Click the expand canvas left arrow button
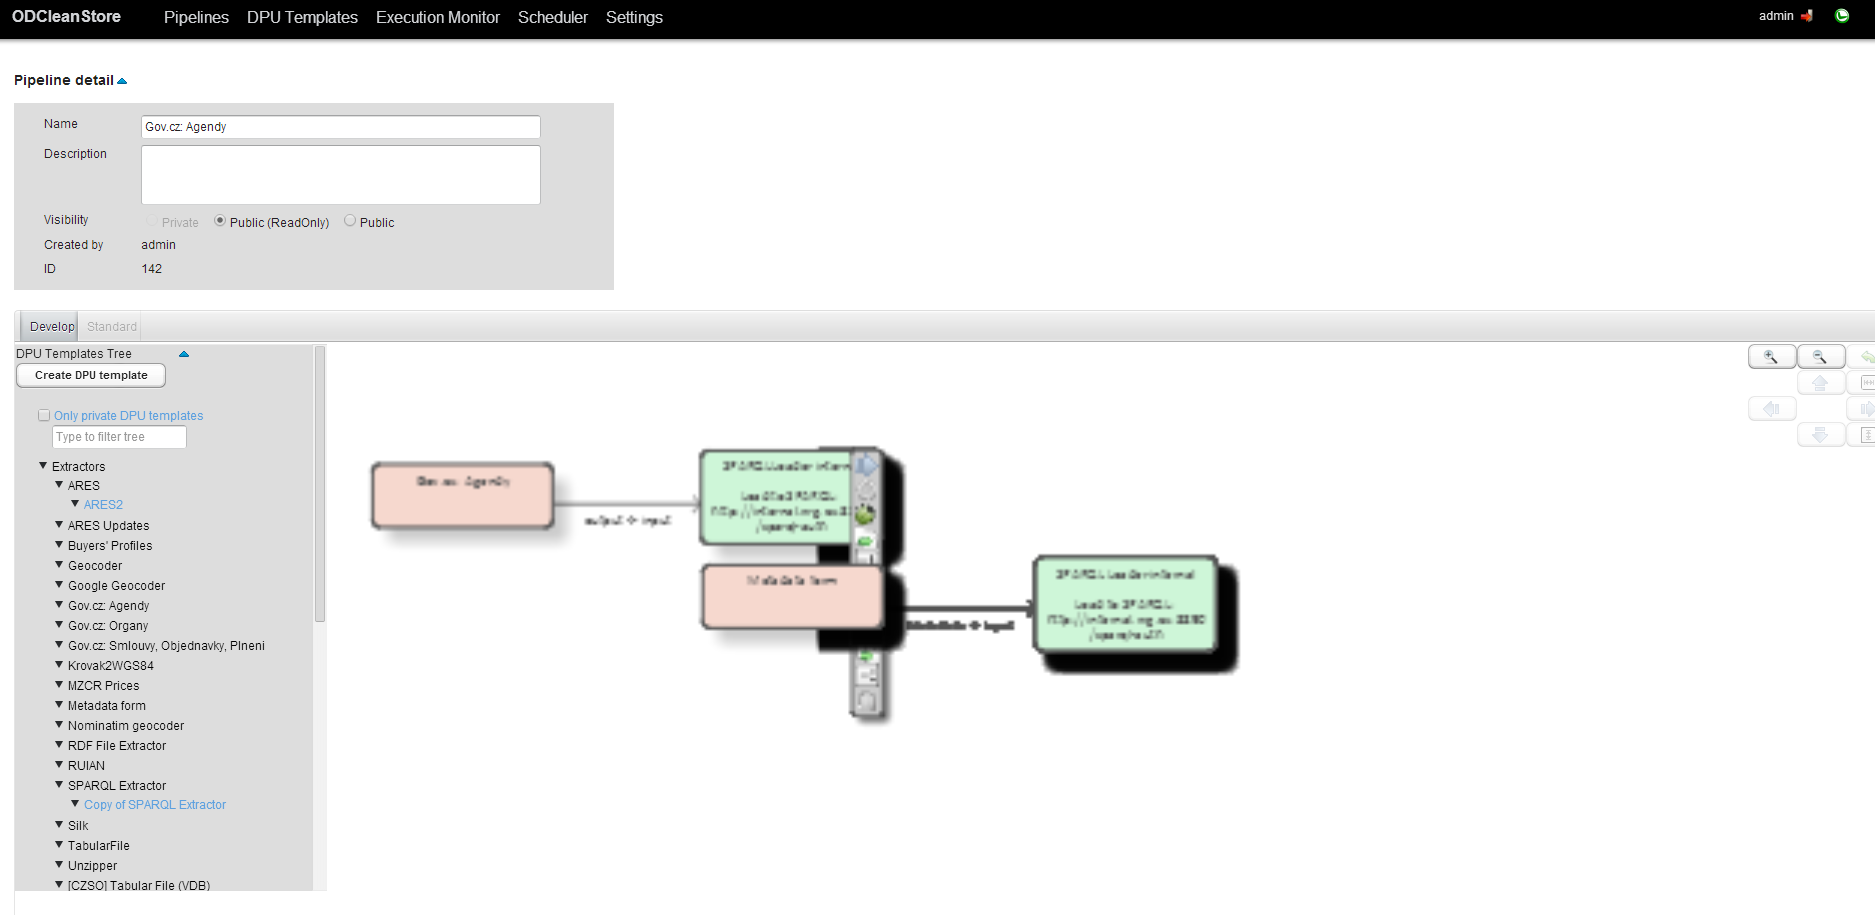The image size is (1875, 915). tap(1771, 409)
